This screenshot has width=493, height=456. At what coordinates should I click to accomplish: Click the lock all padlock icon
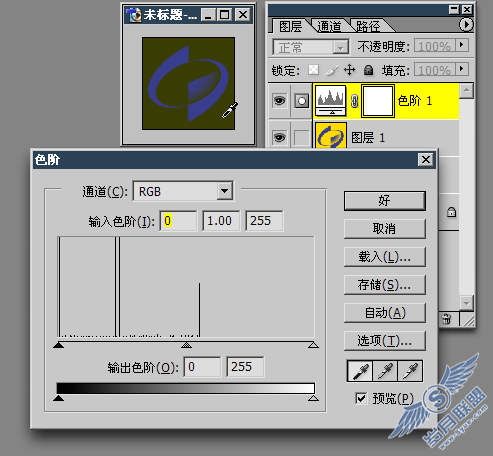pyautogui.click(x=368, y=70)
